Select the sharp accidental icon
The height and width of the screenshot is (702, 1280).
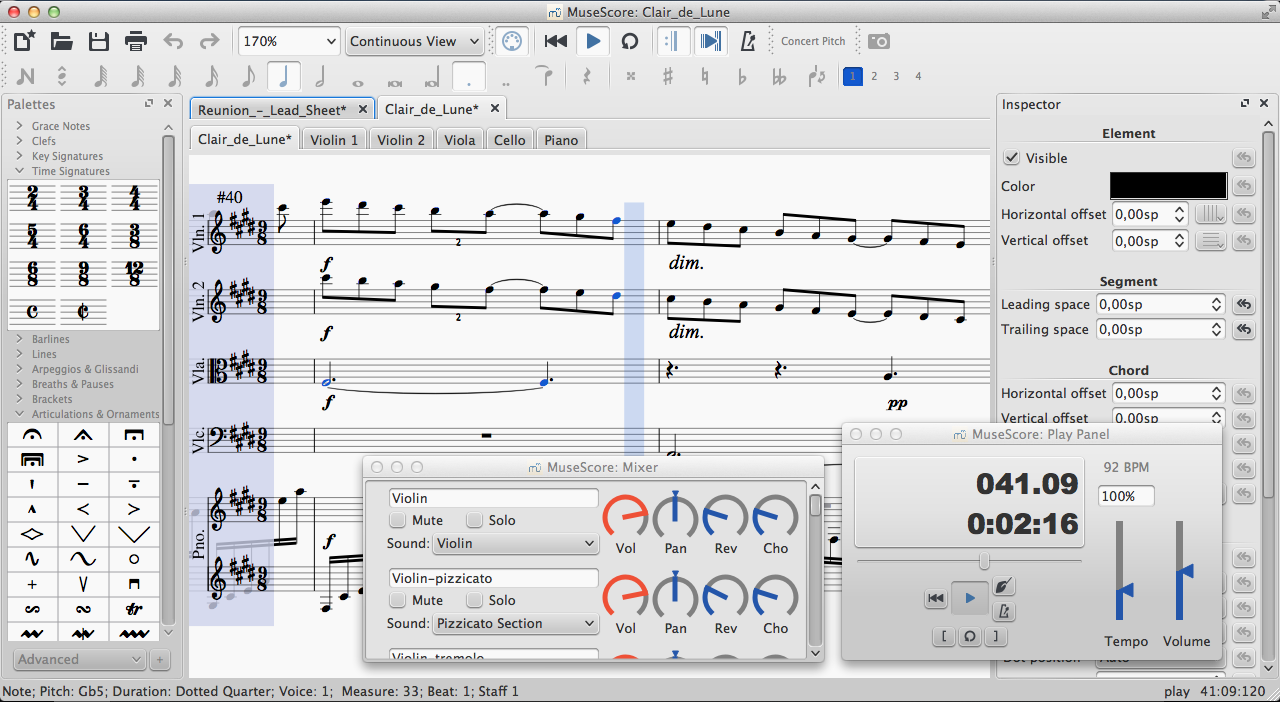(x=668, y=76)
